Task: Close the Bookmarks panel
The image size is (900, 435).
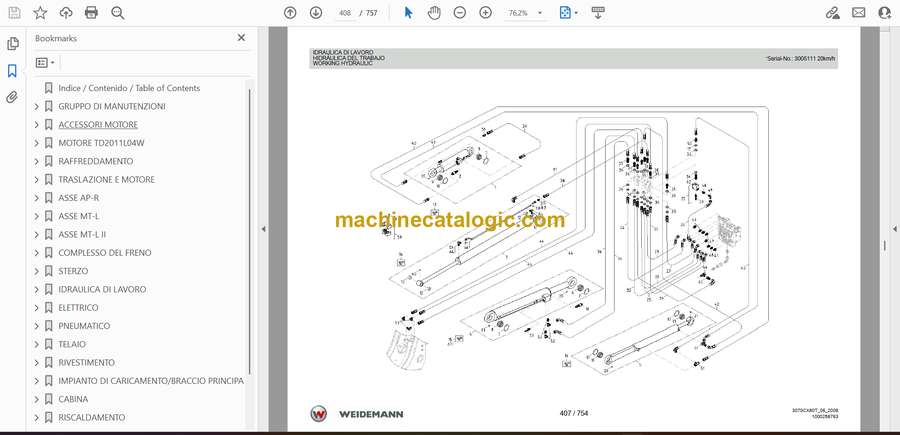Action: (x=241, y=38)
